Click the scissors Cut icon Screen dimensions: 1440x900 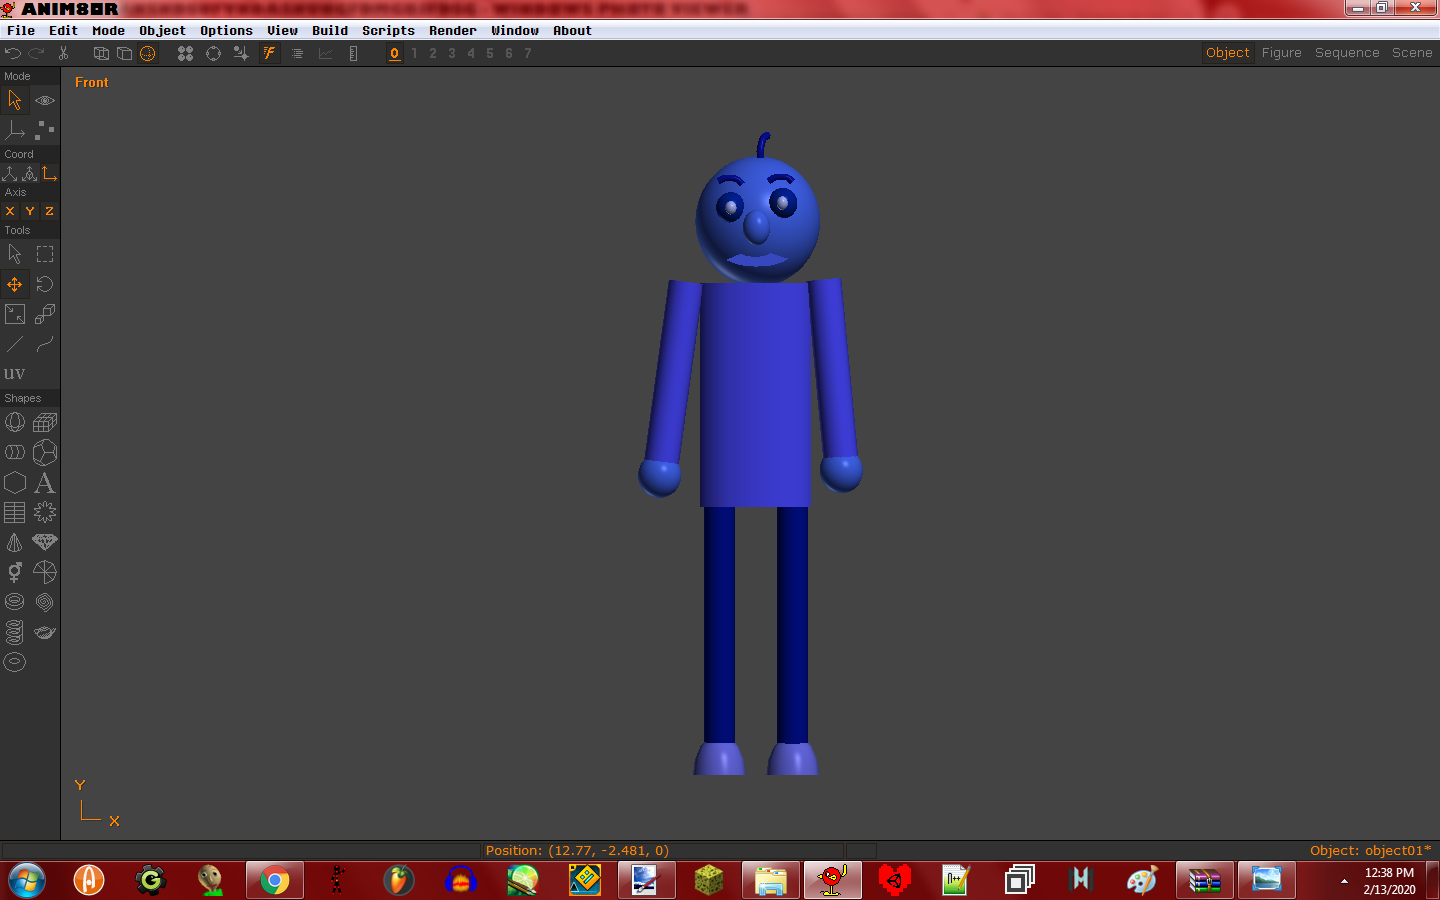[x=63, y=53]
